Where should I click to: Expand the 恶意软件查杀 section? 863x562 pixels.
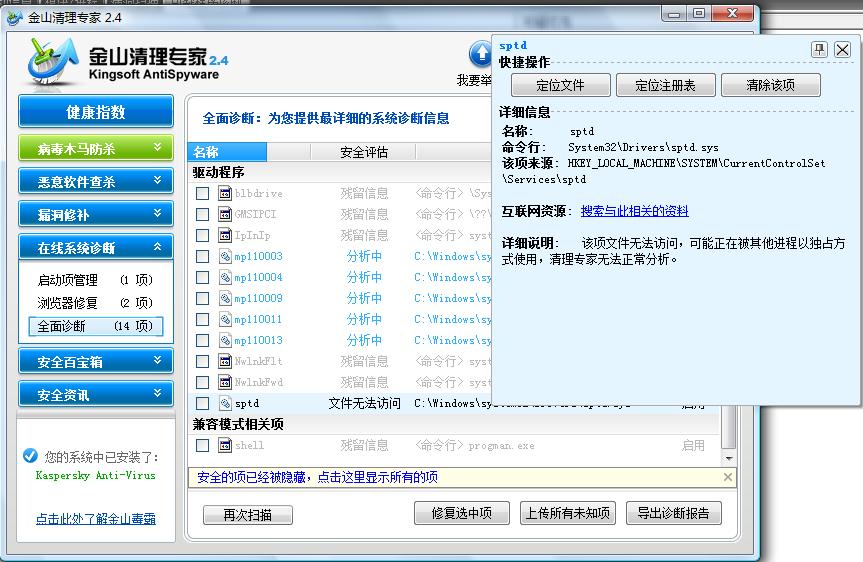(x=96, y=181)
